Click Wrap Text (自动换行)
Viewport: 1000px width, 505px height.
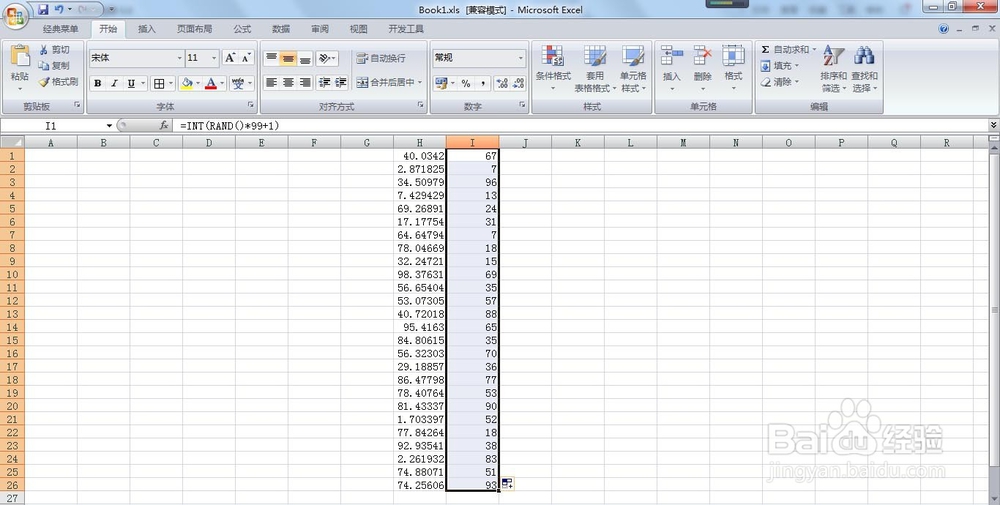381,58
